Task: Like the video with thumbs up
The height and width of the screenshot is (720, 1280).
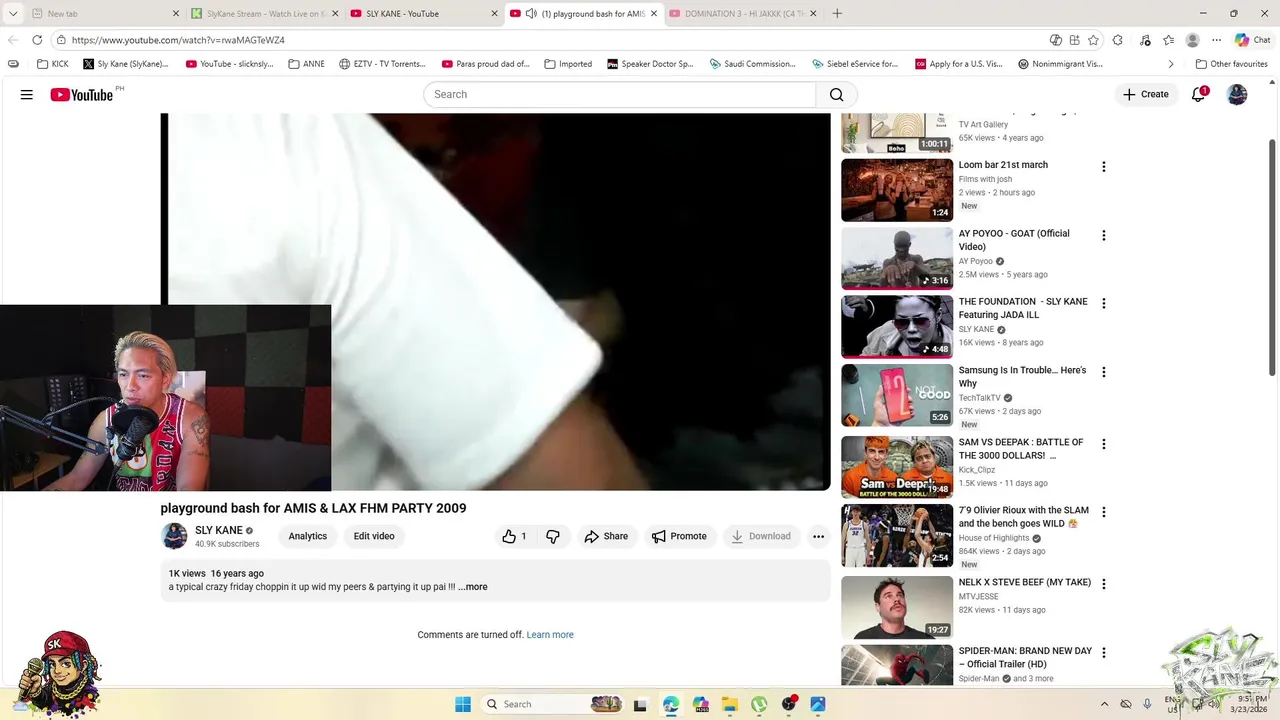Action: (514, 536)
